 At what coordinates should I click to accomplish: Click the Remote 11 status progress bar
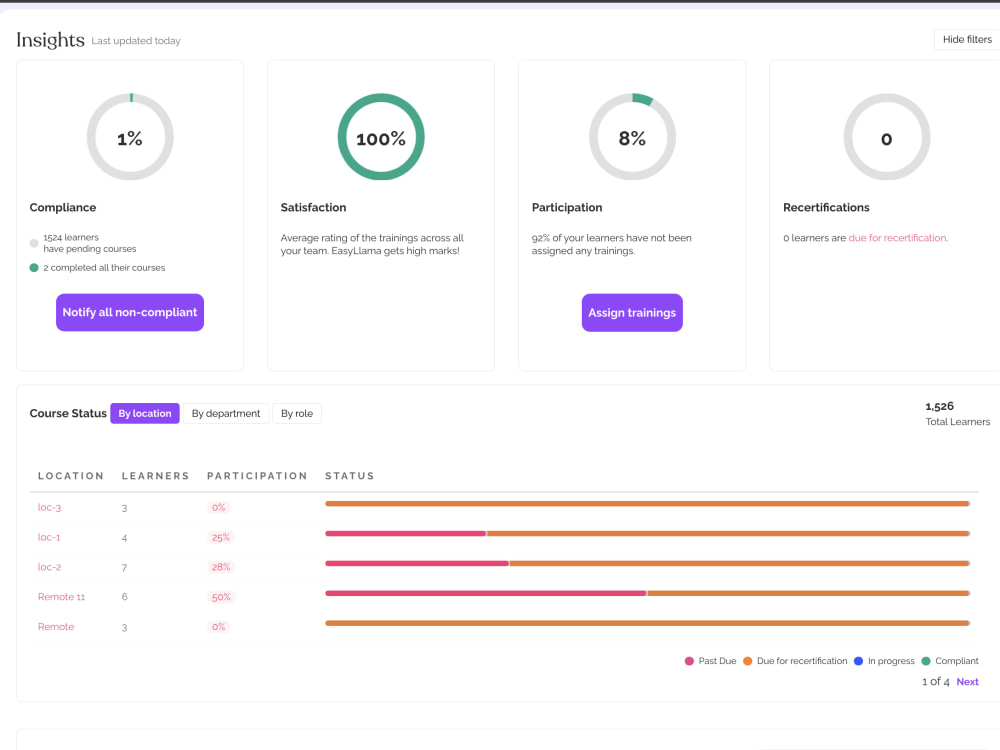pyautogui.click(x=647, y=593)
